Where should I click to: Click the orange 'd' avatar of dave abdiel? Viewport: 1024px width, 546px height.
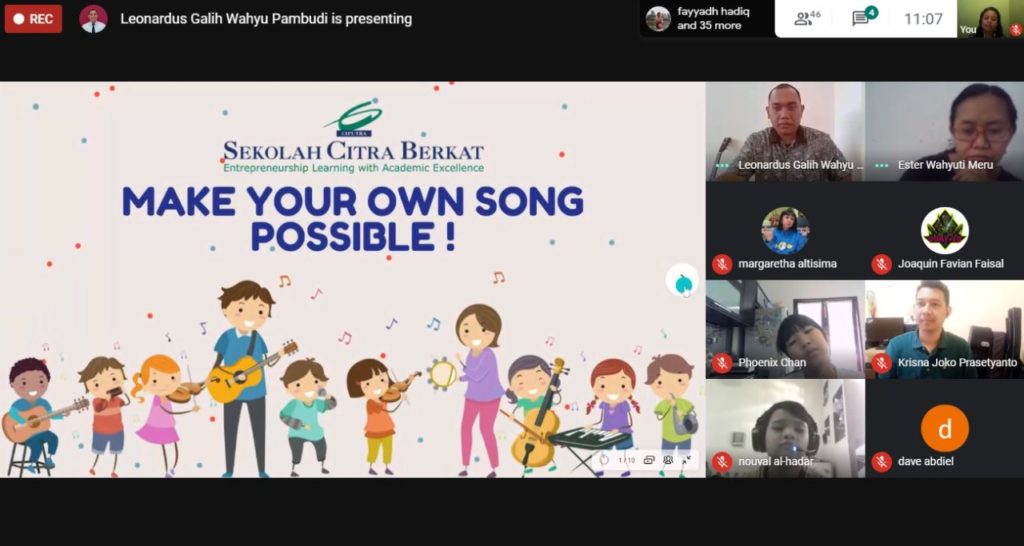944,428
